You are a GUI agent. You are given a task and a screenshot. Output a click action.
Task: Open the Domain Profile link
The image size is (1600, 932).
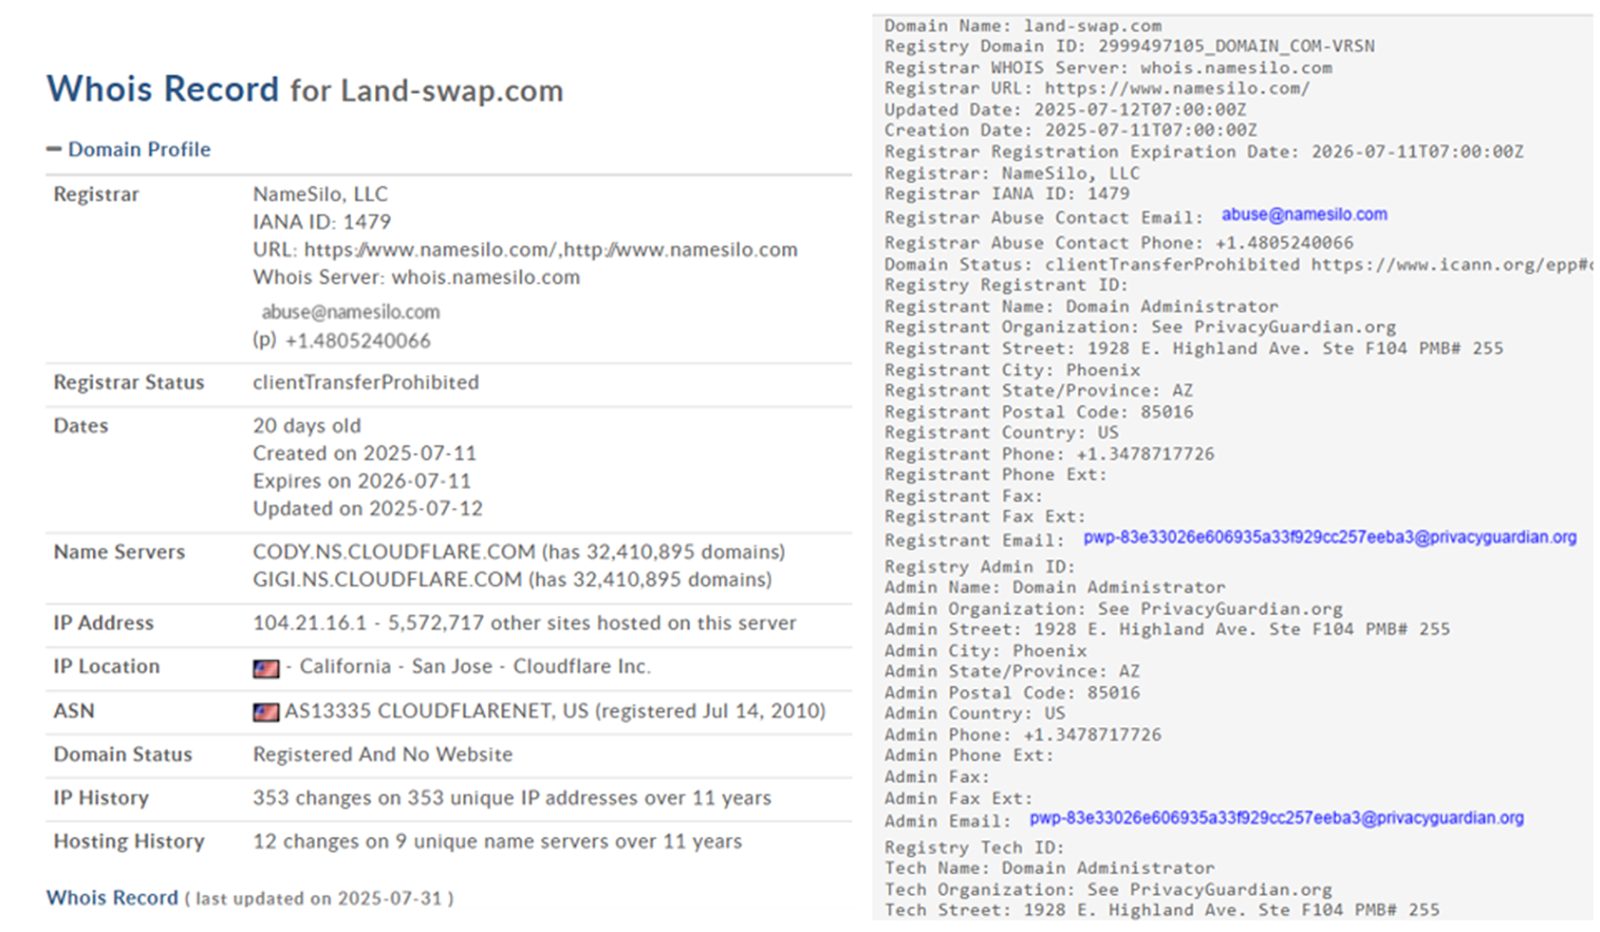(139, 149)
